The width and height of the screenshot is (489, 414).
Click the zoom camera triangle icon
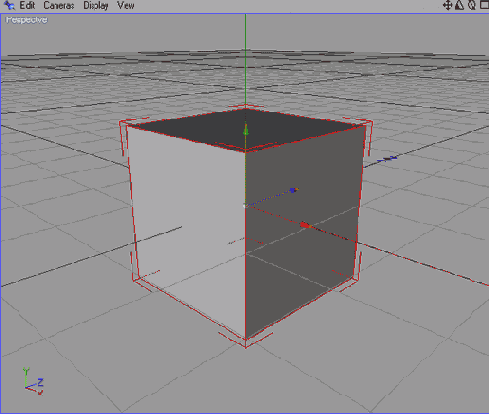(460, 5)
